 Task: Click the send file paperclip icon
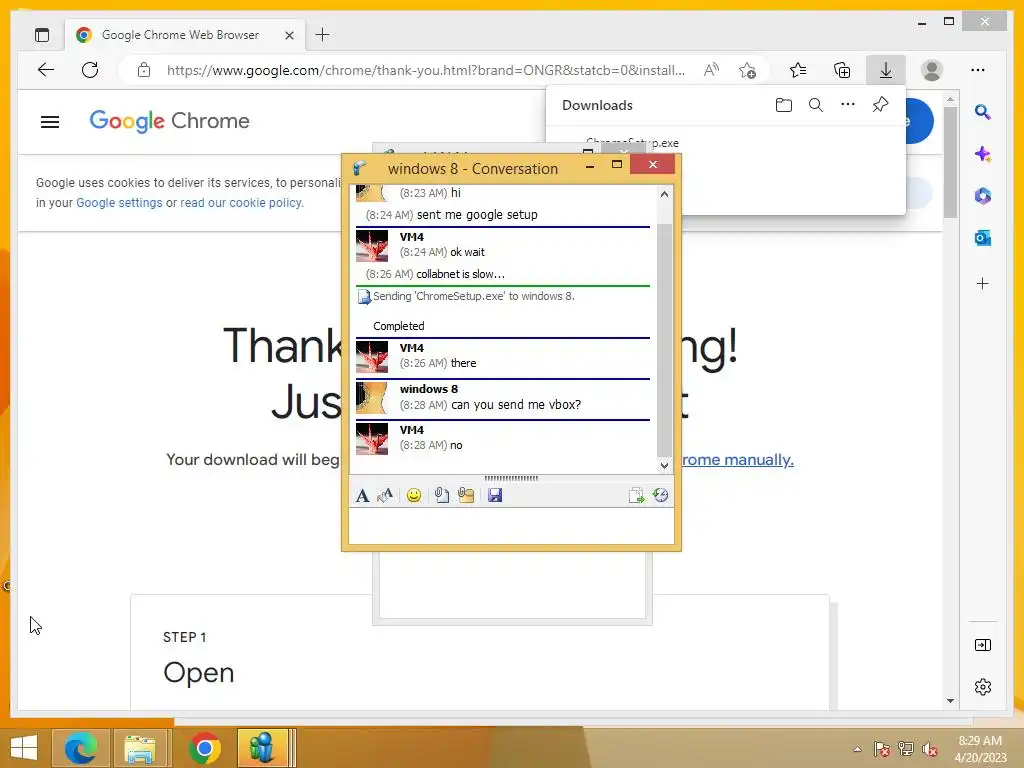[x=441, y=496]
